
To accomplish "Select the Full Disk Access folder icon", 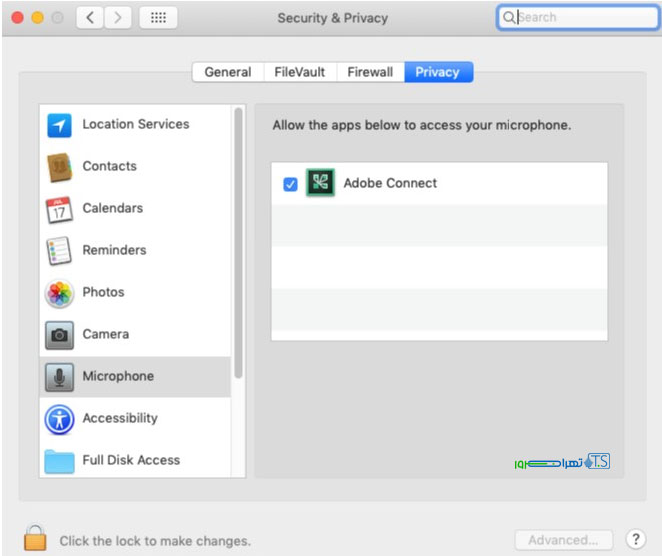I will tap(60, 461).
